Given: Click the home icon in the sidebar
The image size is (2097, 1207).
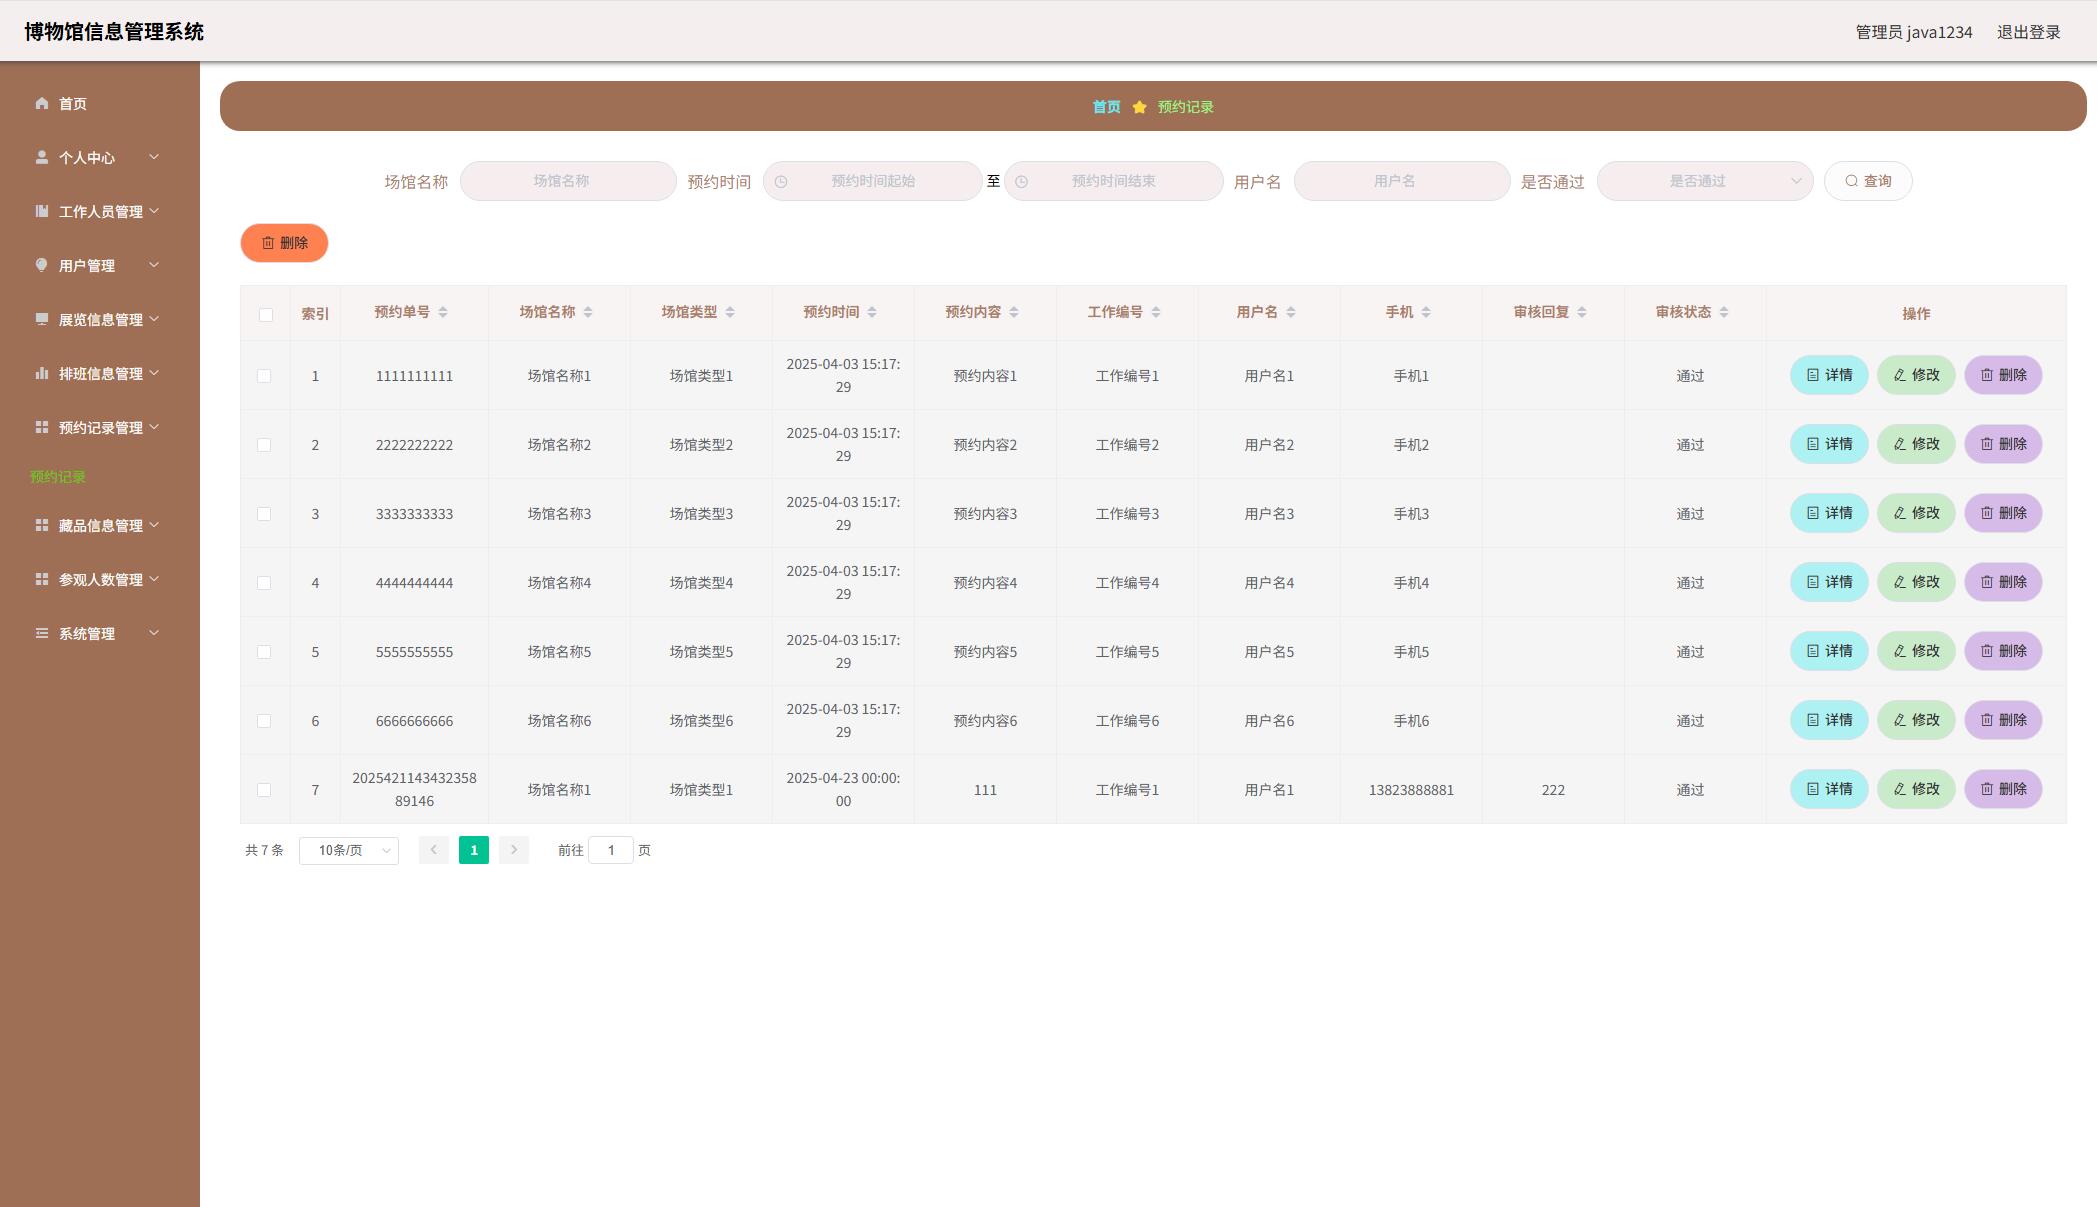Looking at the screenshot, I should [42, 103].
